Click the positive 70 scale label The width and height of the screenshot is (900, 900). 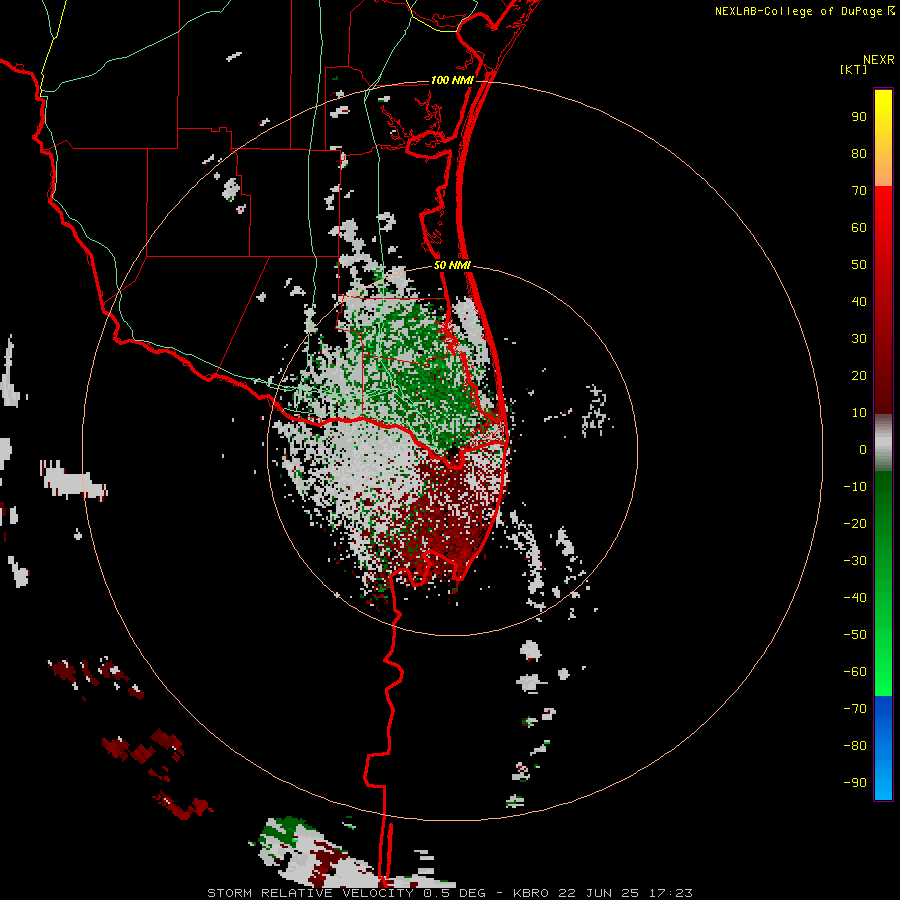click(x=859, y=191)
